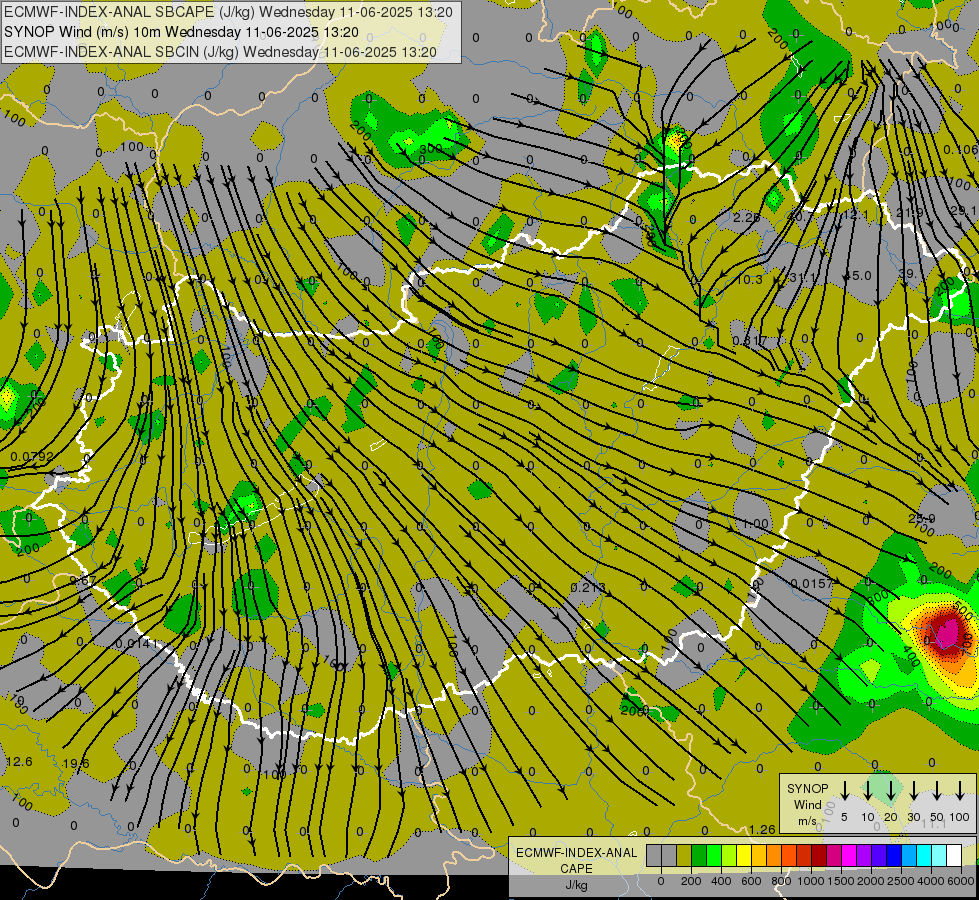Click the CIN value '0.817' on map

click(750, 340)
